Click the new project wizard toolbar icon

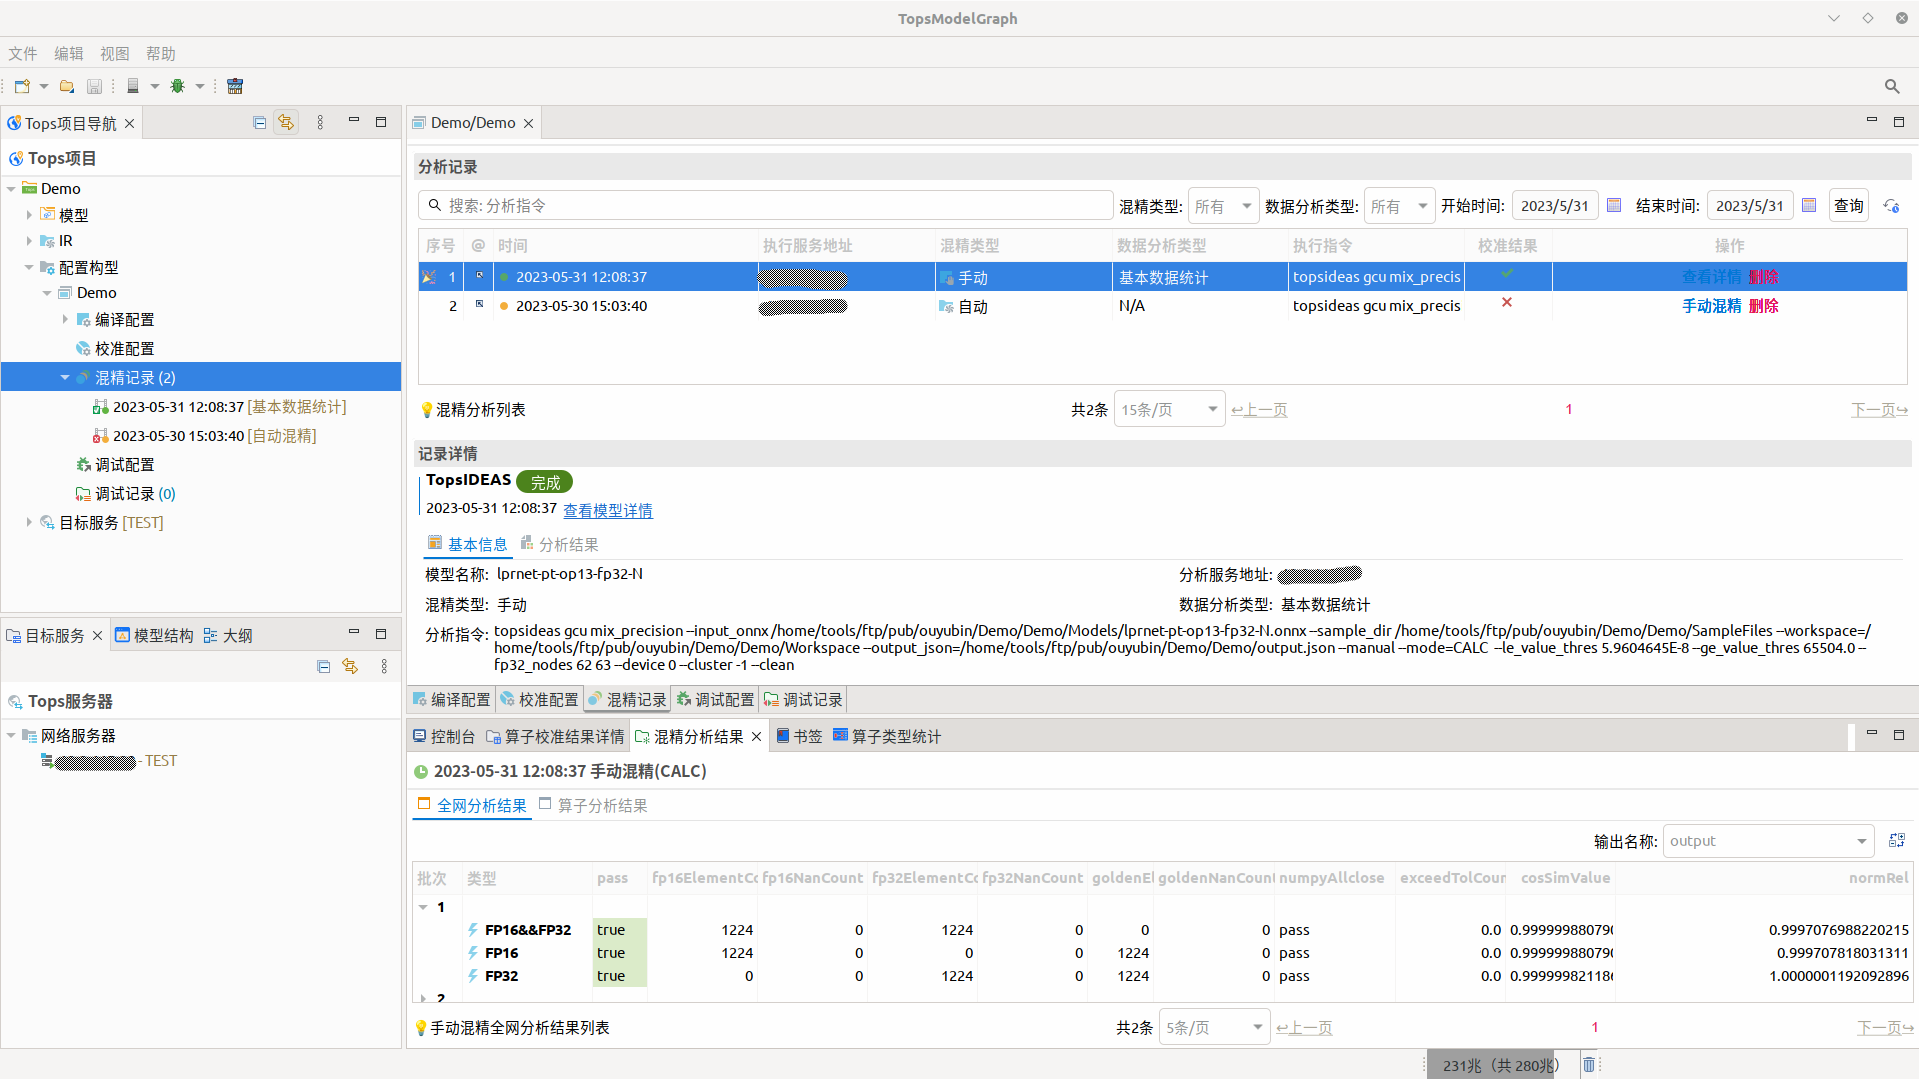pos(22,86)
